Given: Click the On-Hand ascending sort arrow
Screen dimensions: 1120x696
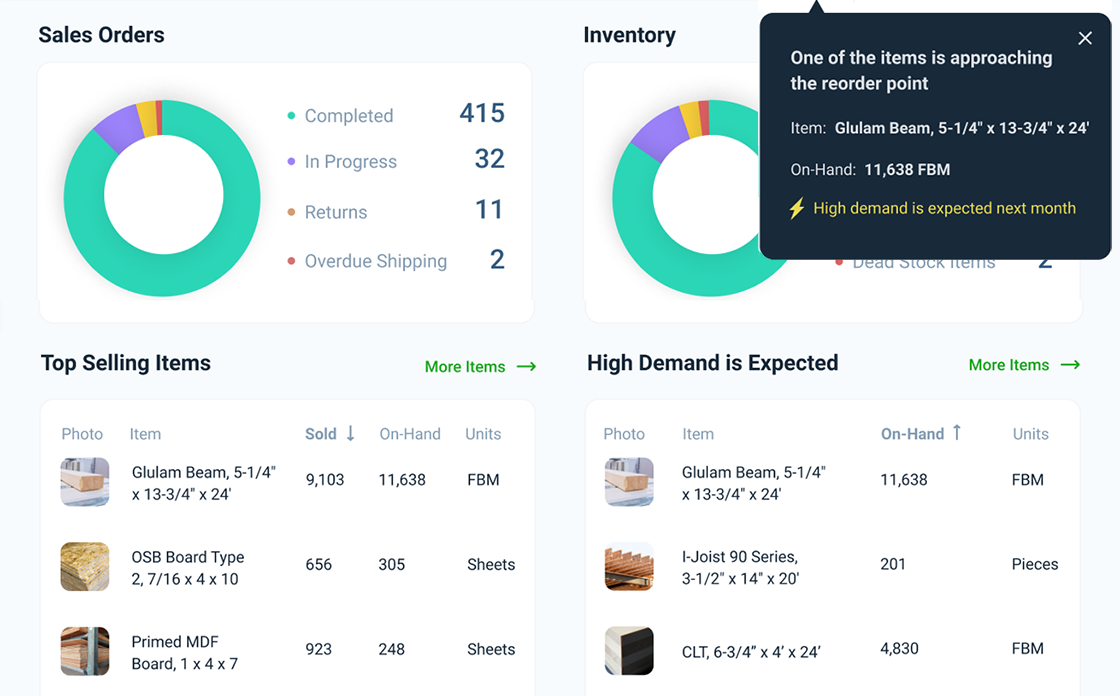Looking at the screenshot, I should (x=957, y=433).
